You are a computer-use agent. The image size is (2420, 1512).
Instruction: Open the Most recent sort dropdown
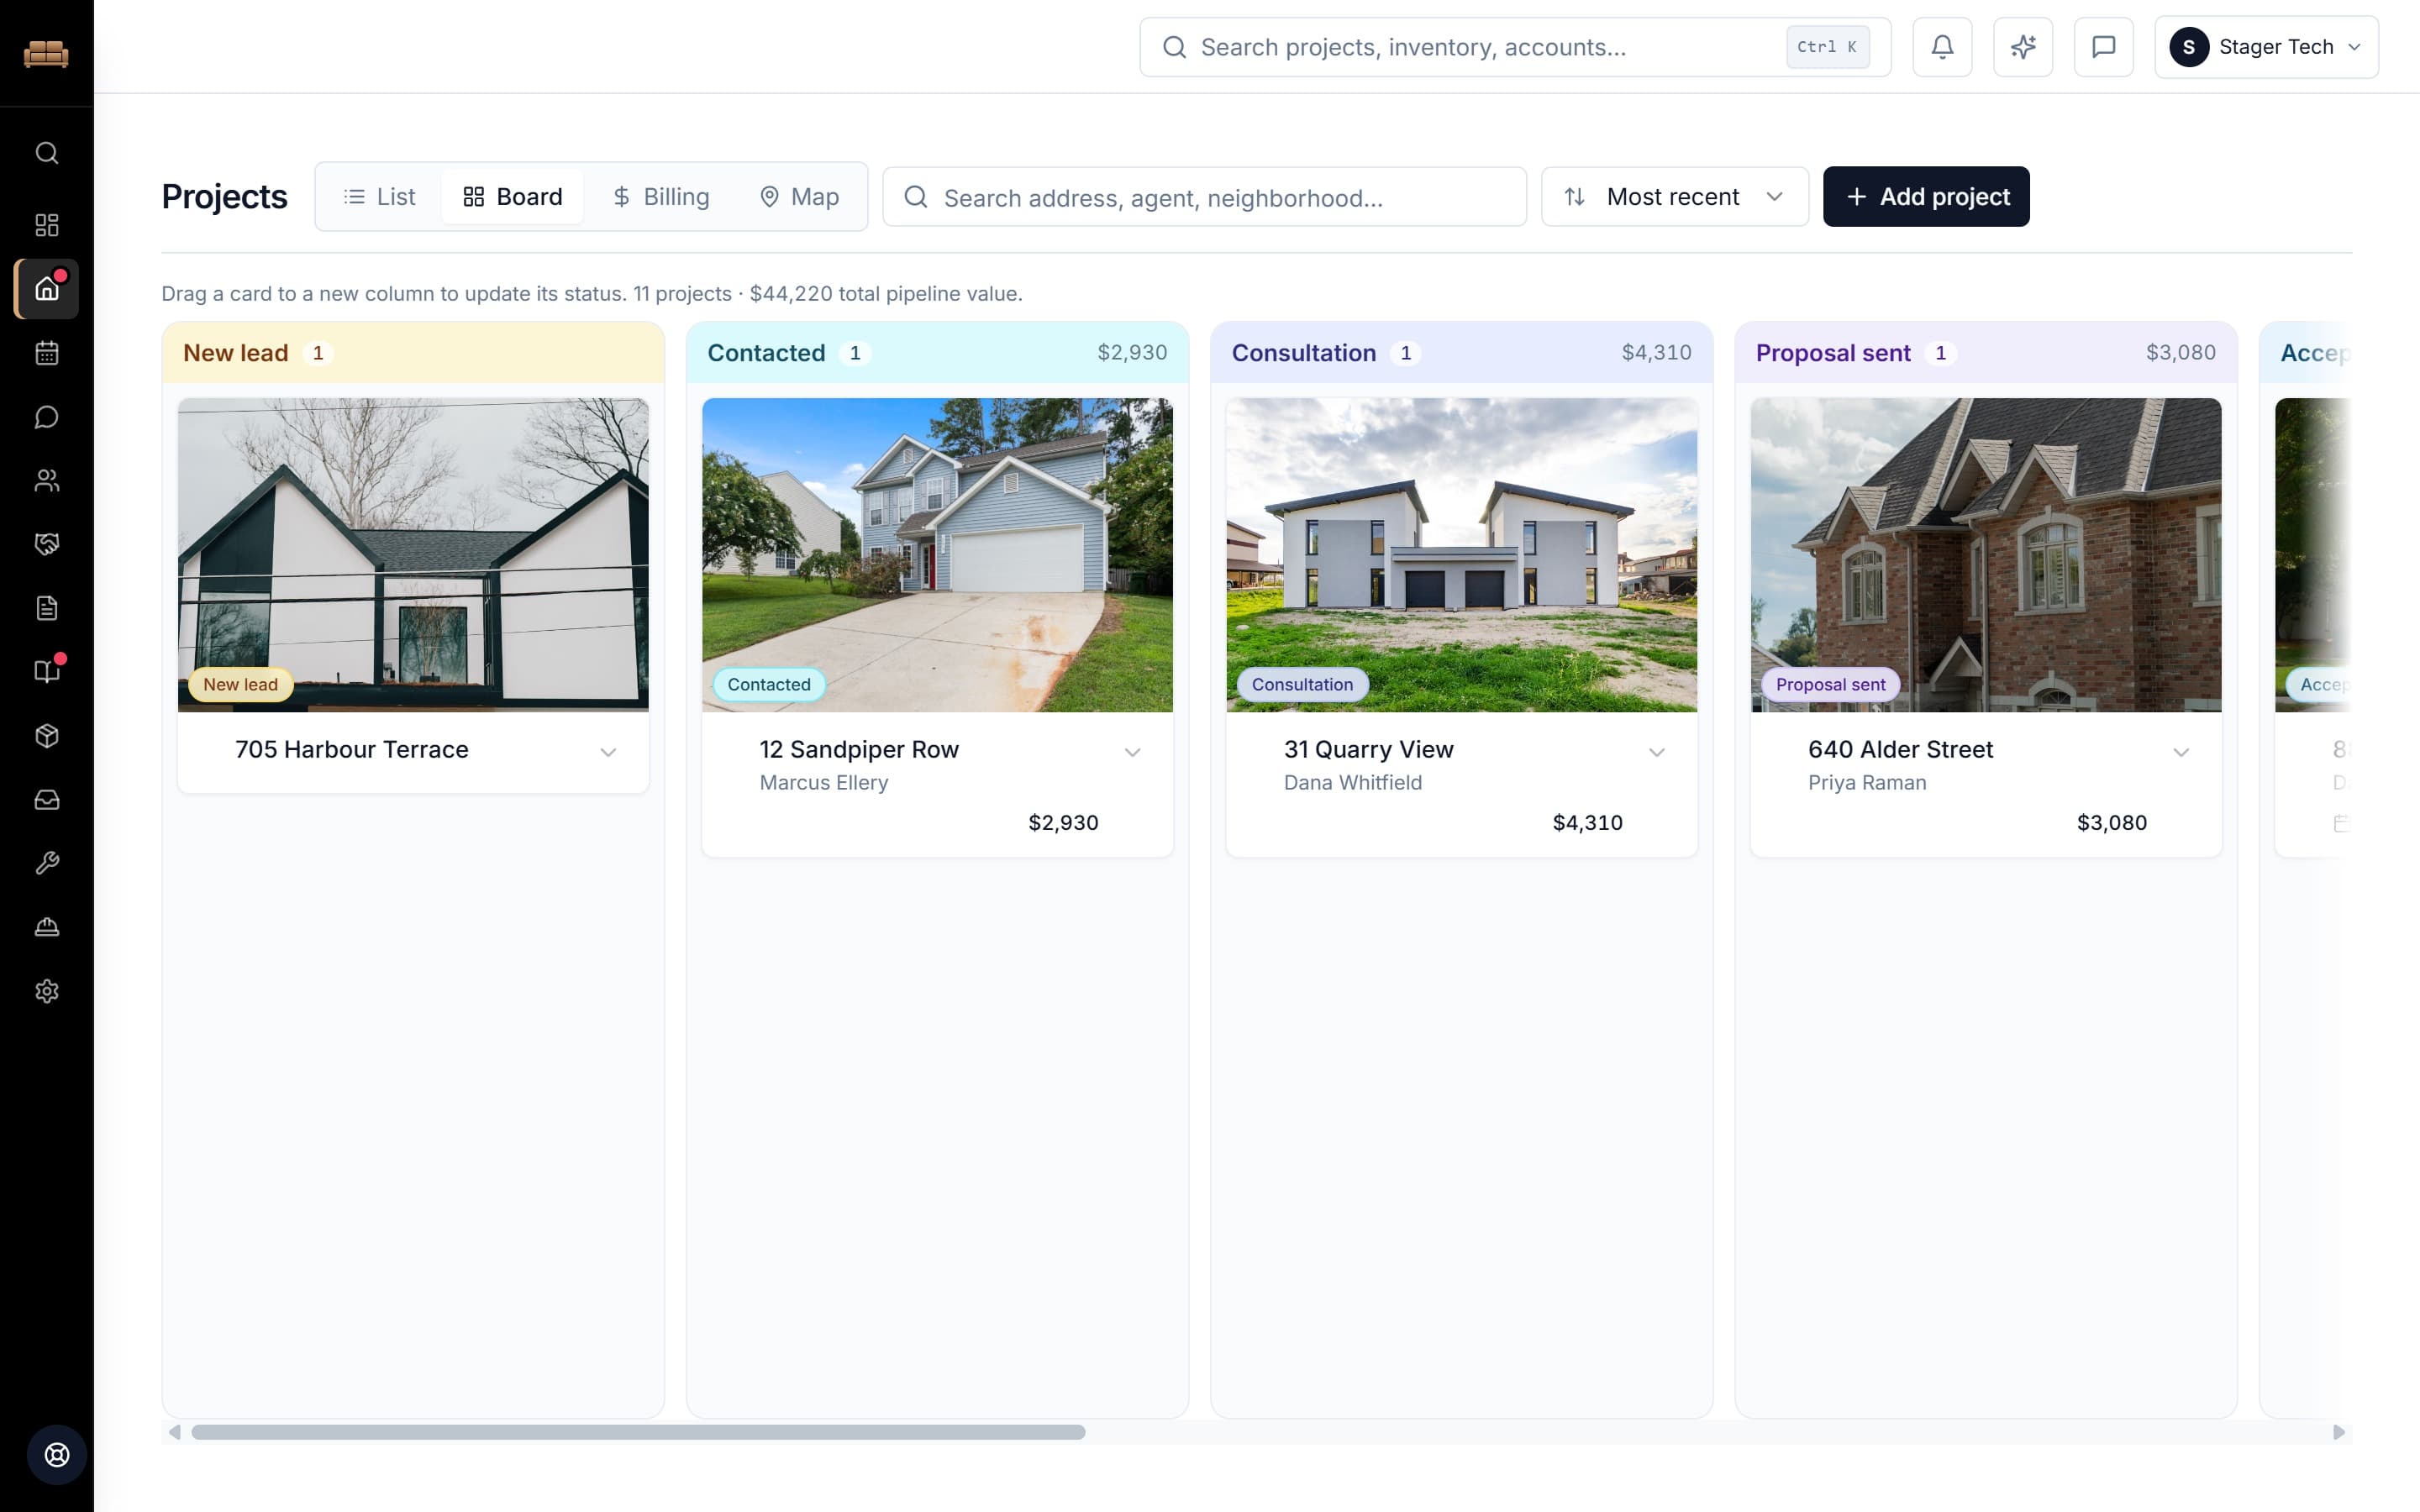click(1674, 197)
